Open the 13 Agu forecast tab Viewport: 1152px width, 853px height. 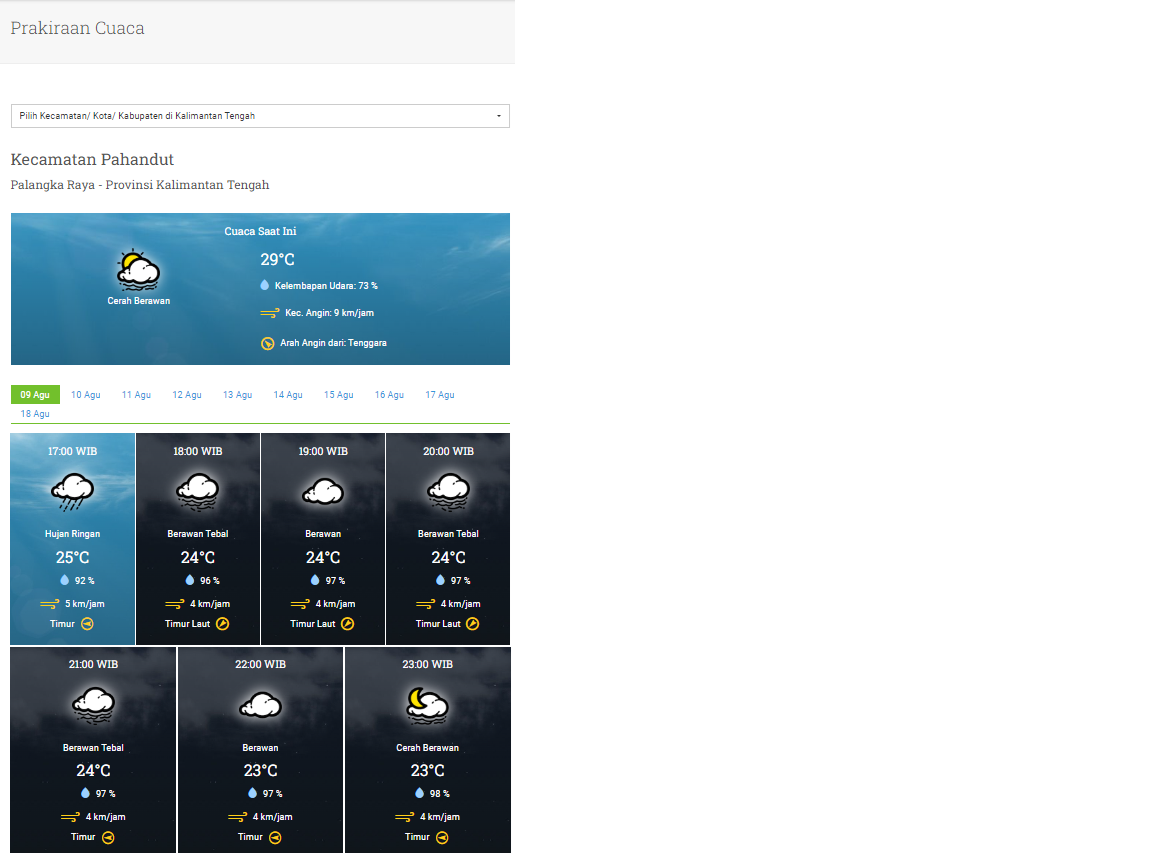click(x=237, y=395)
